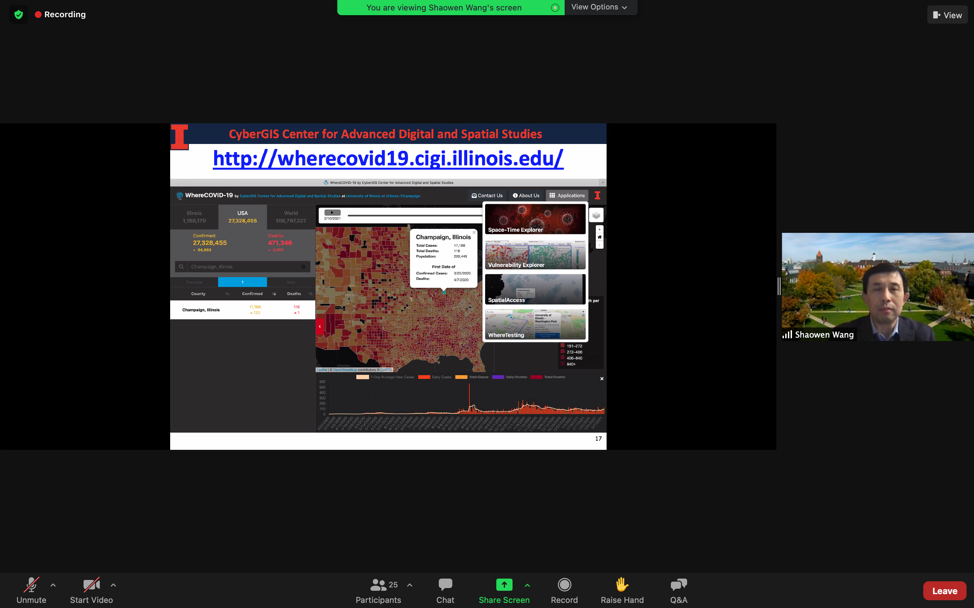This screenshot has width=974, height=608.
Task: Expand share options caret beside Share Screen
Action: coord(527,585)
